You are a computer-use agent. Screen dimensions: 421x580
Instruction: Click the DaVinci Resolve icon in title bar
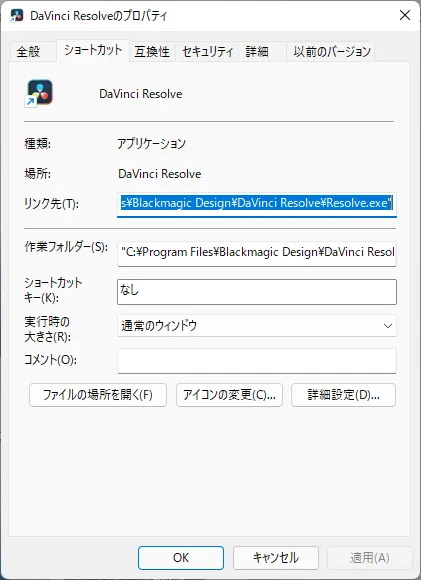pos(17,16)
